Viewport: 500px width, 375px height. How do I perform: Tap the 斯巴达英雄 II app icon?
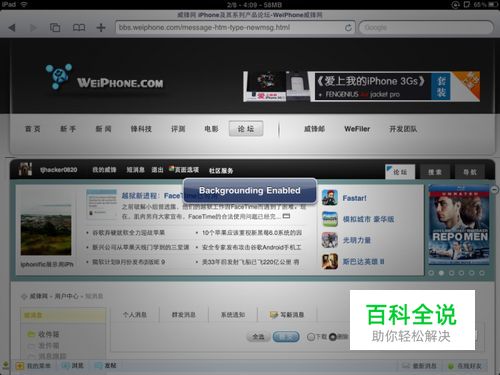coord(330,261)
